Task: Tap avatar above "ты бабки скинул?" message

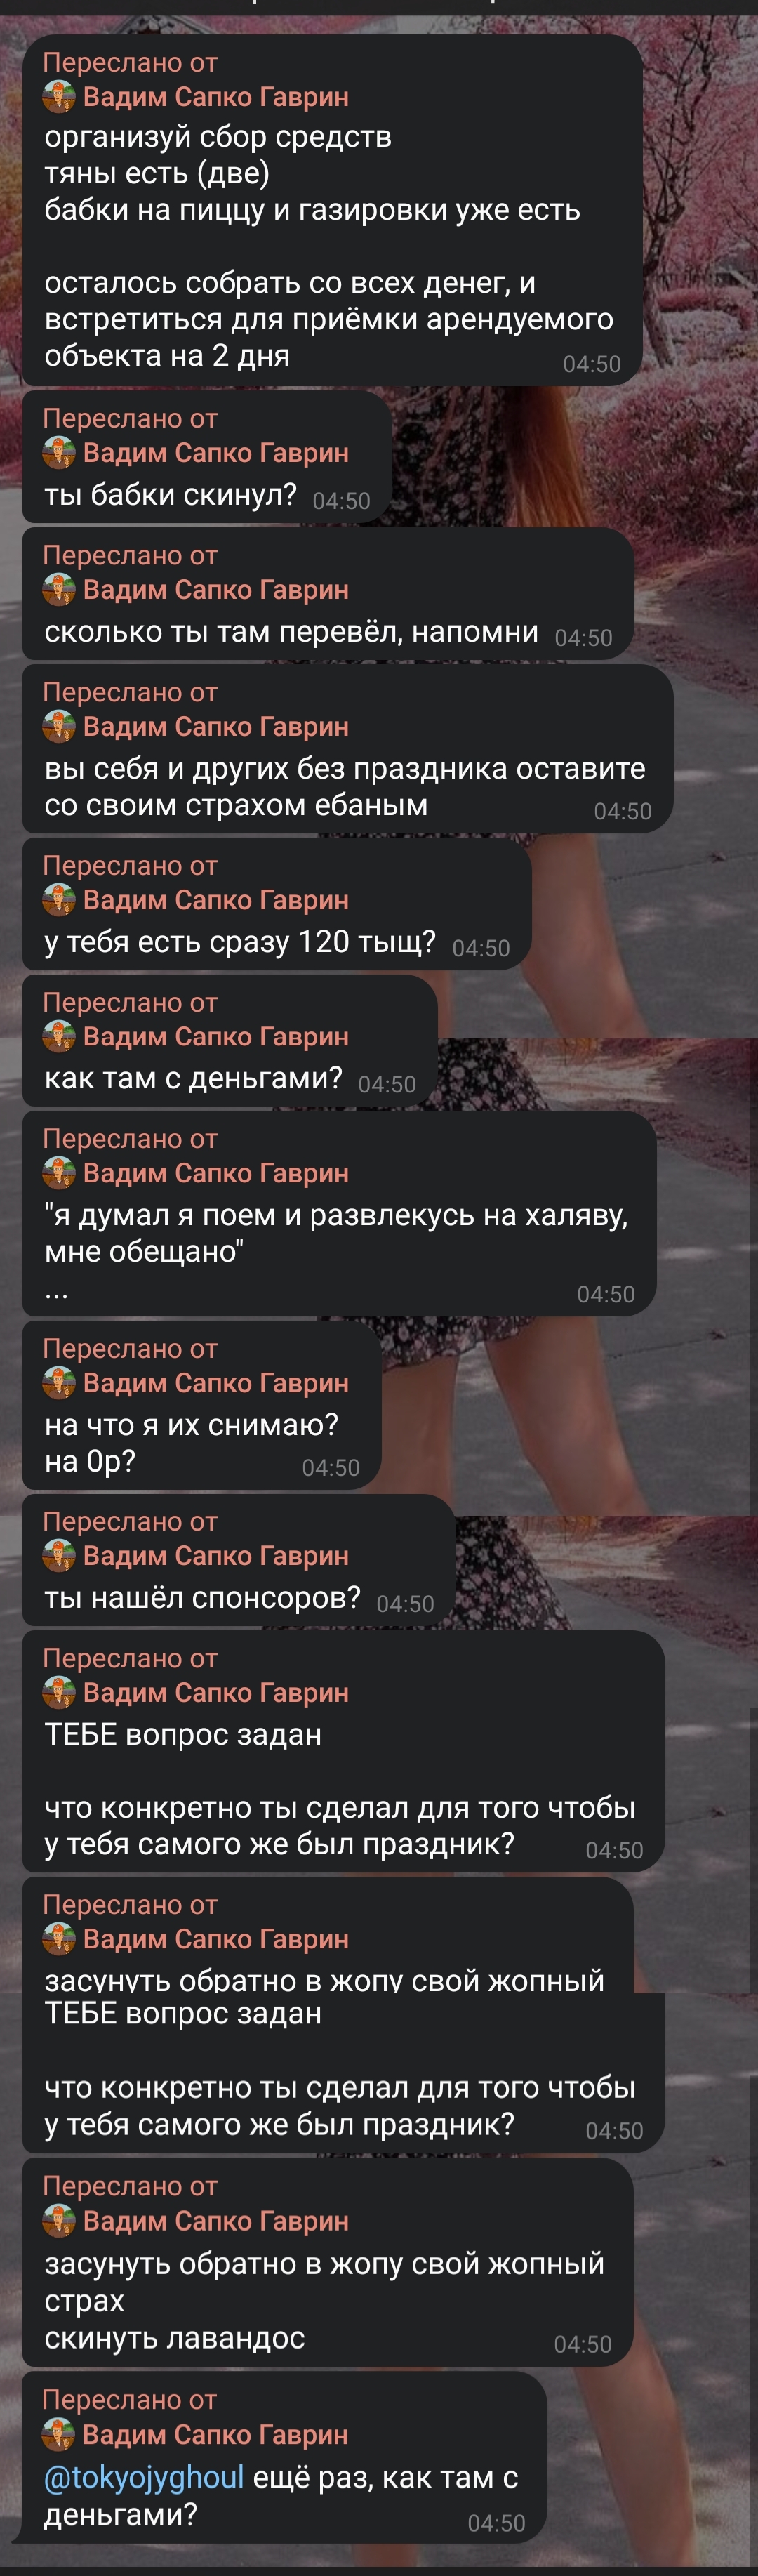Action: click(59, 453)
